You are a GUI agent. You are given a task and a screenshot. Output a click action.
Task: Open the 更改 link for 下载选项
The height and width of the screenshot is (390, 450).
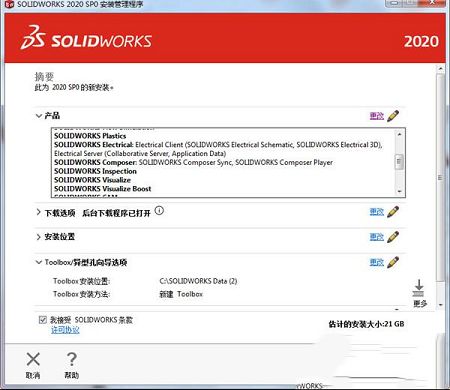377,212
